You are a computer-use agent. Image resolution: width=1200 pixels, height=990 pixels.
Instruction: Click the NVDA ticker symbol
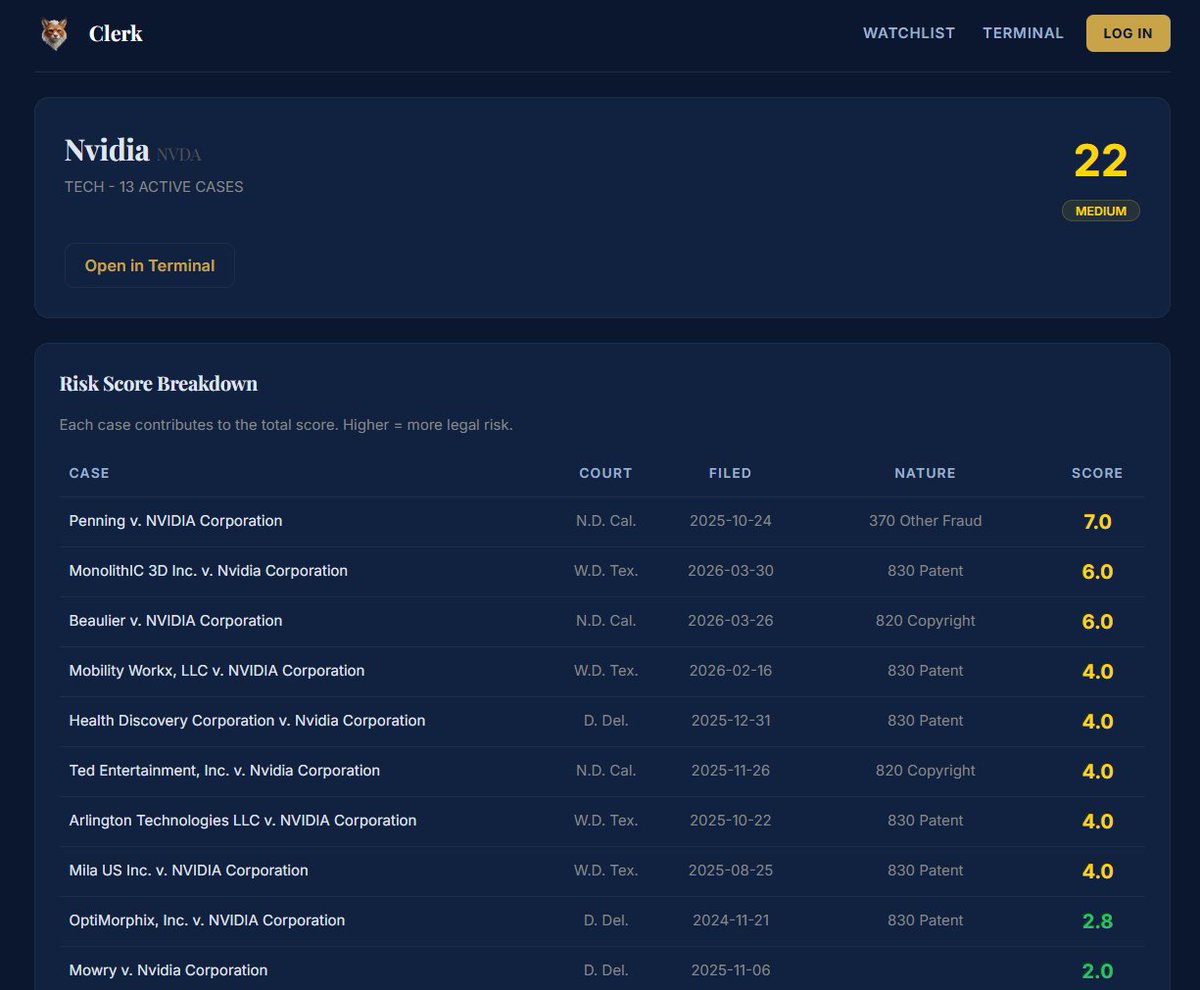179,154
